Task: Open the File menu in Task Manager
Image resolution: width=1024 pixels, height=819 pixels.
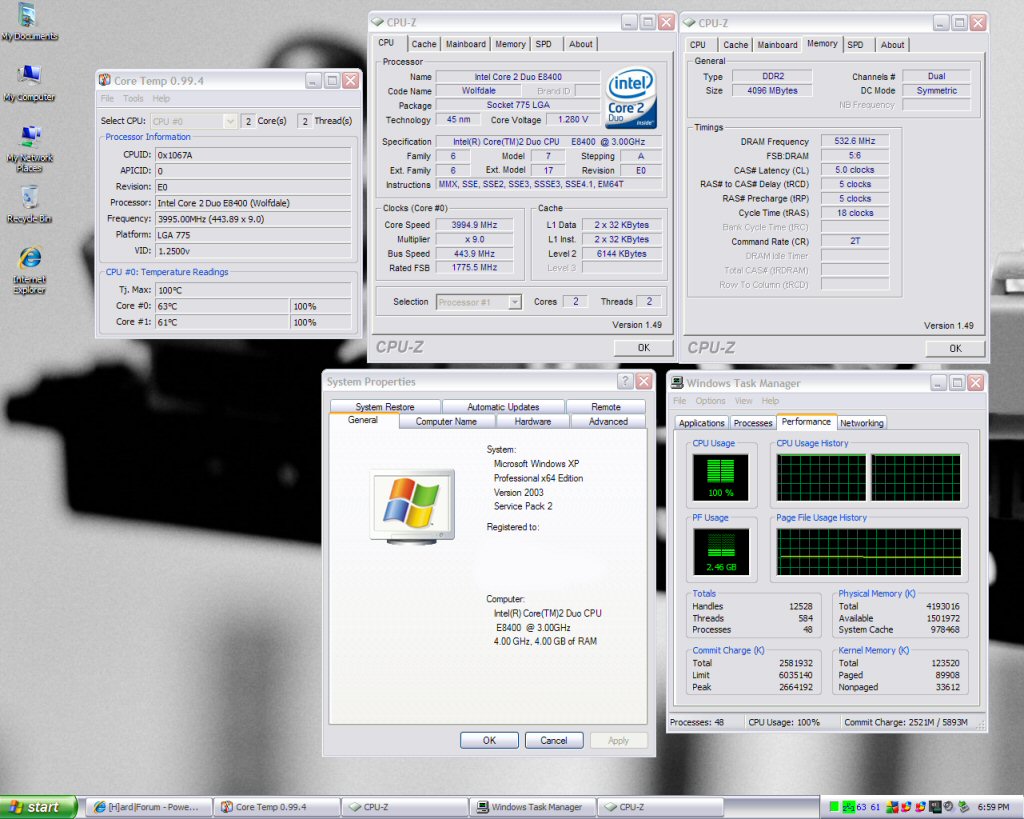Action: coord(680,401)
